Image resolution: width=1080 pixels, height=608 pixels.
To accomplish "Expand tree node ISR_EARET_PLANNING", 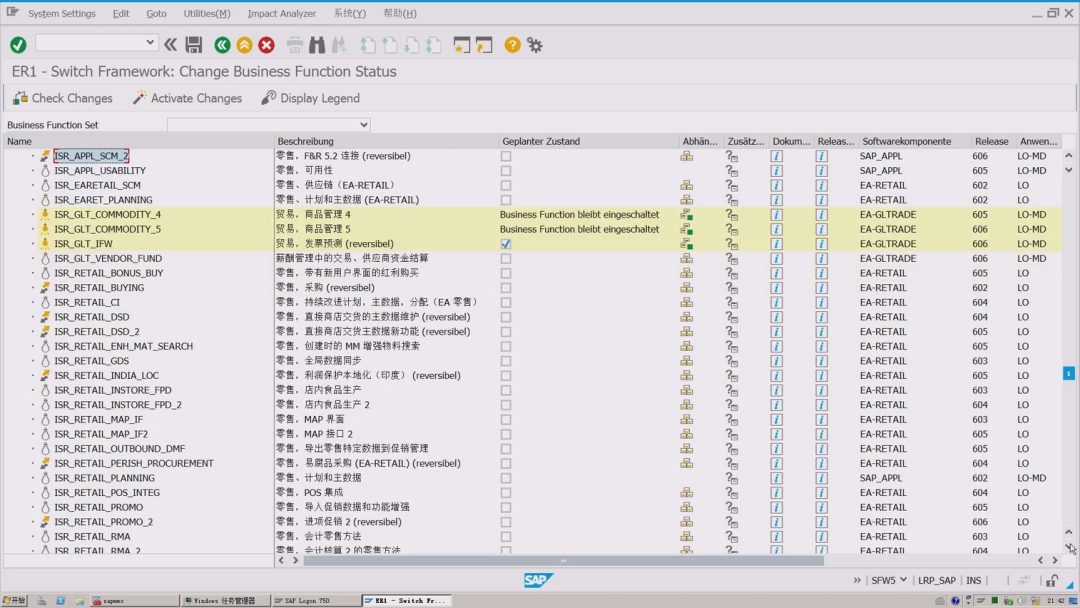I will (x=32, y=200).
